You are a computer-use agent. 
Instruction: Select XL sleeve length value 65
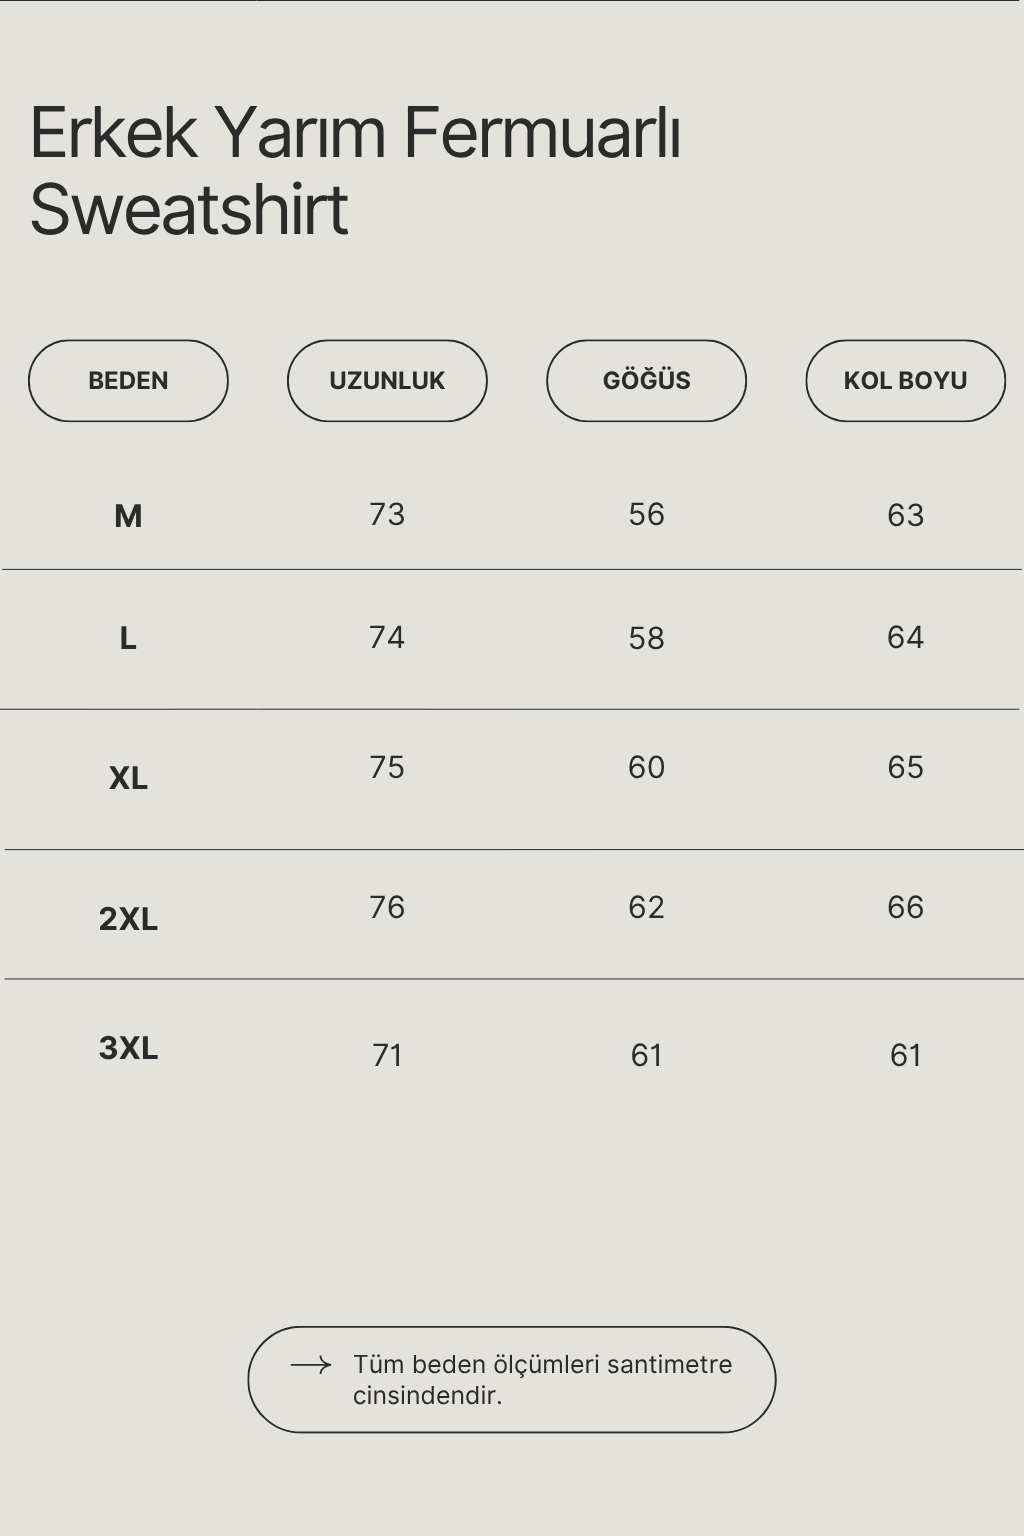(905, 767)
